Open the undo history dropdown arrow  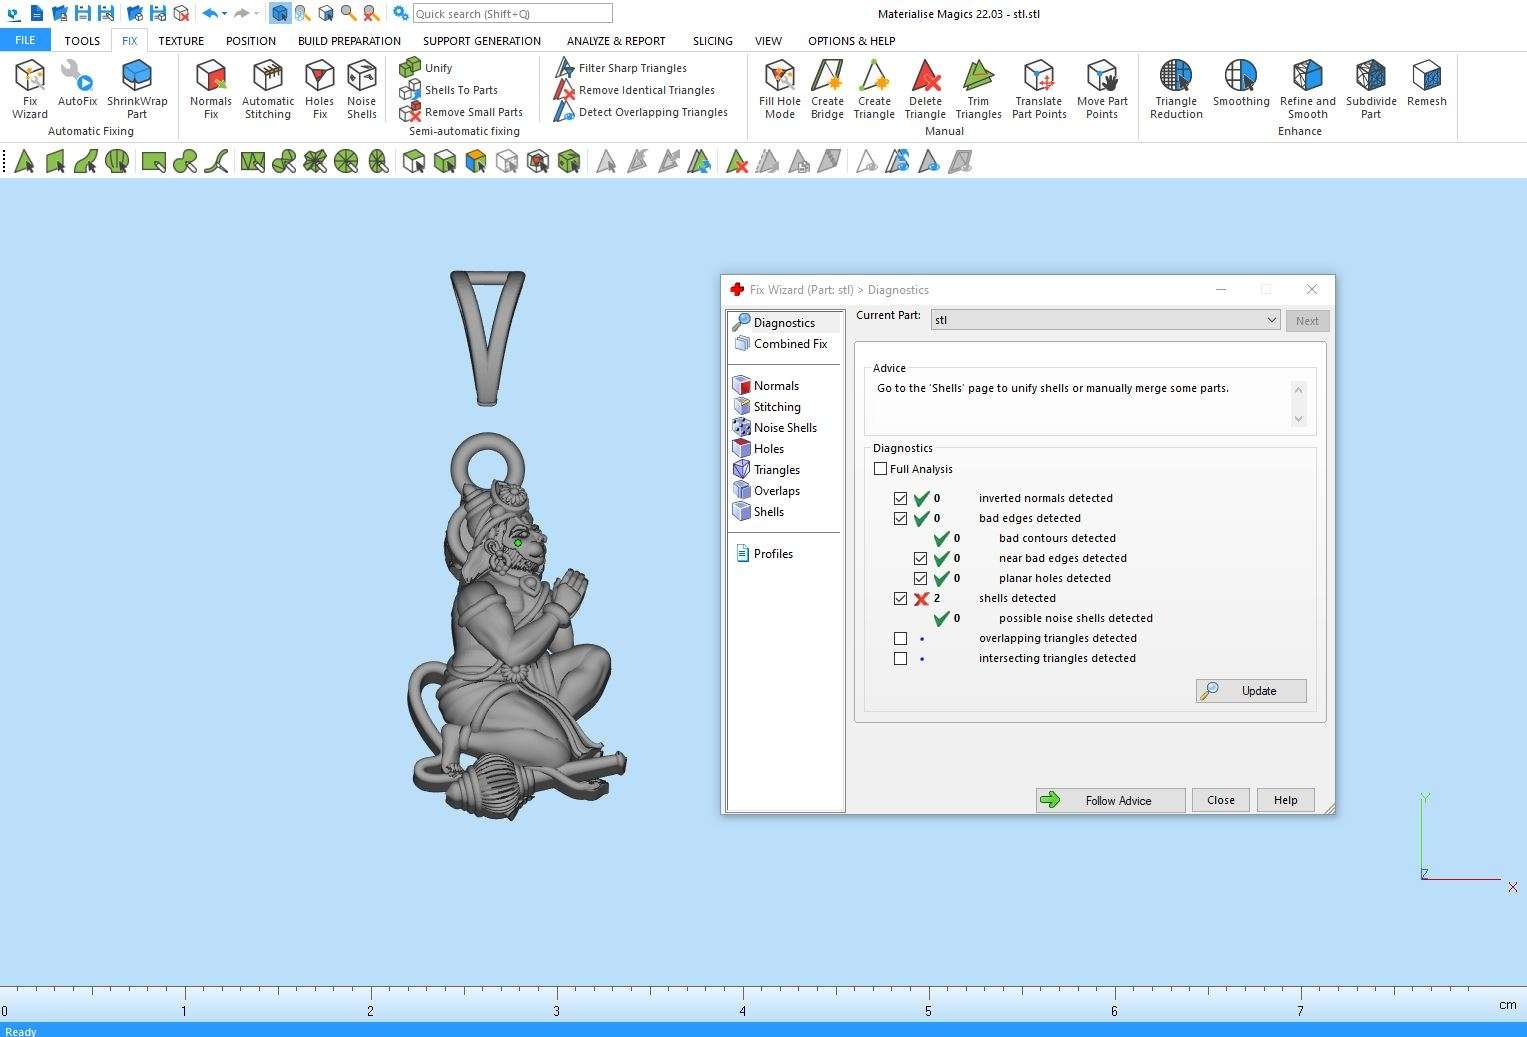(224, 14)
